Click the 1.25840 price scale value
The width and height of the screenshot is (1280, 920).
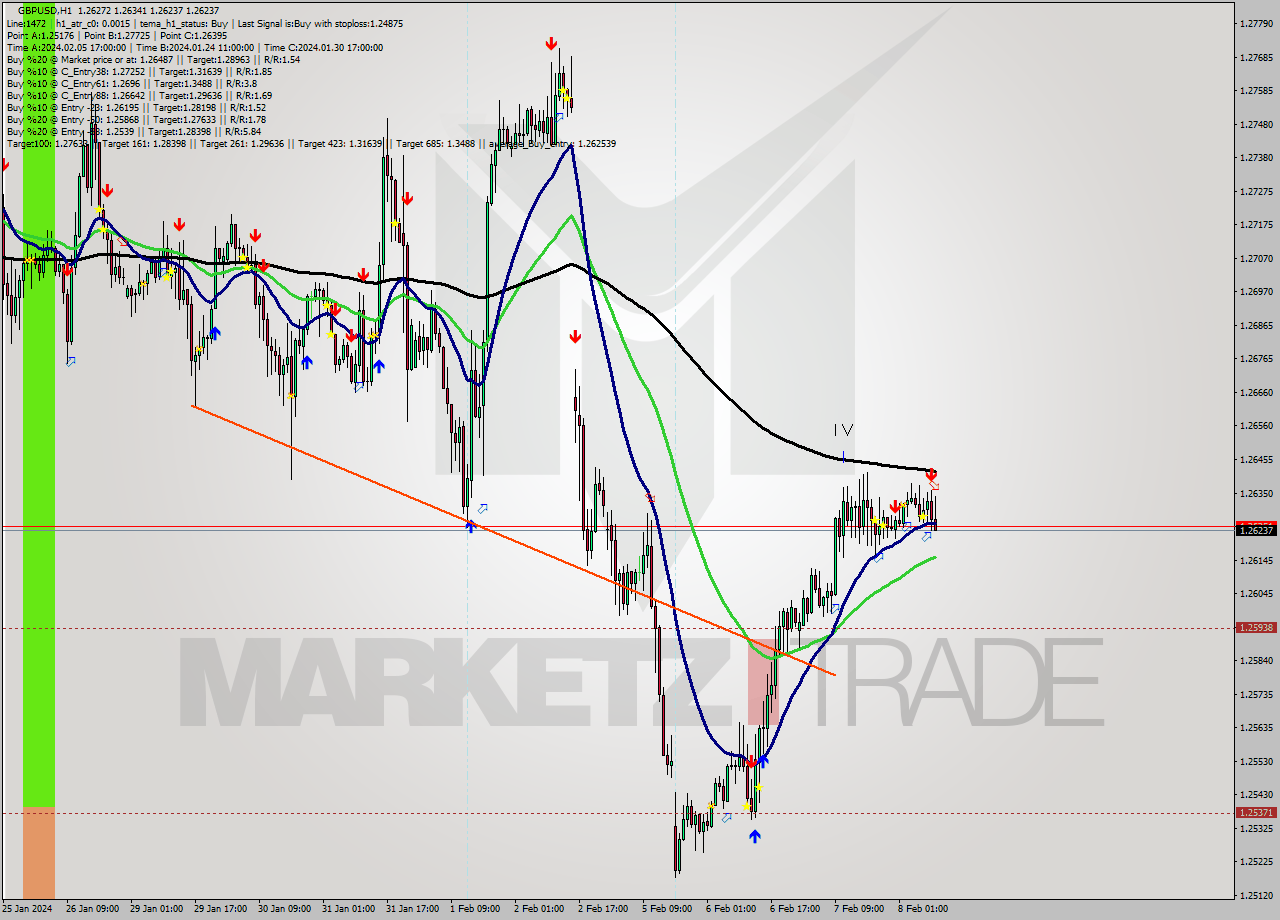pos(1257,660)
